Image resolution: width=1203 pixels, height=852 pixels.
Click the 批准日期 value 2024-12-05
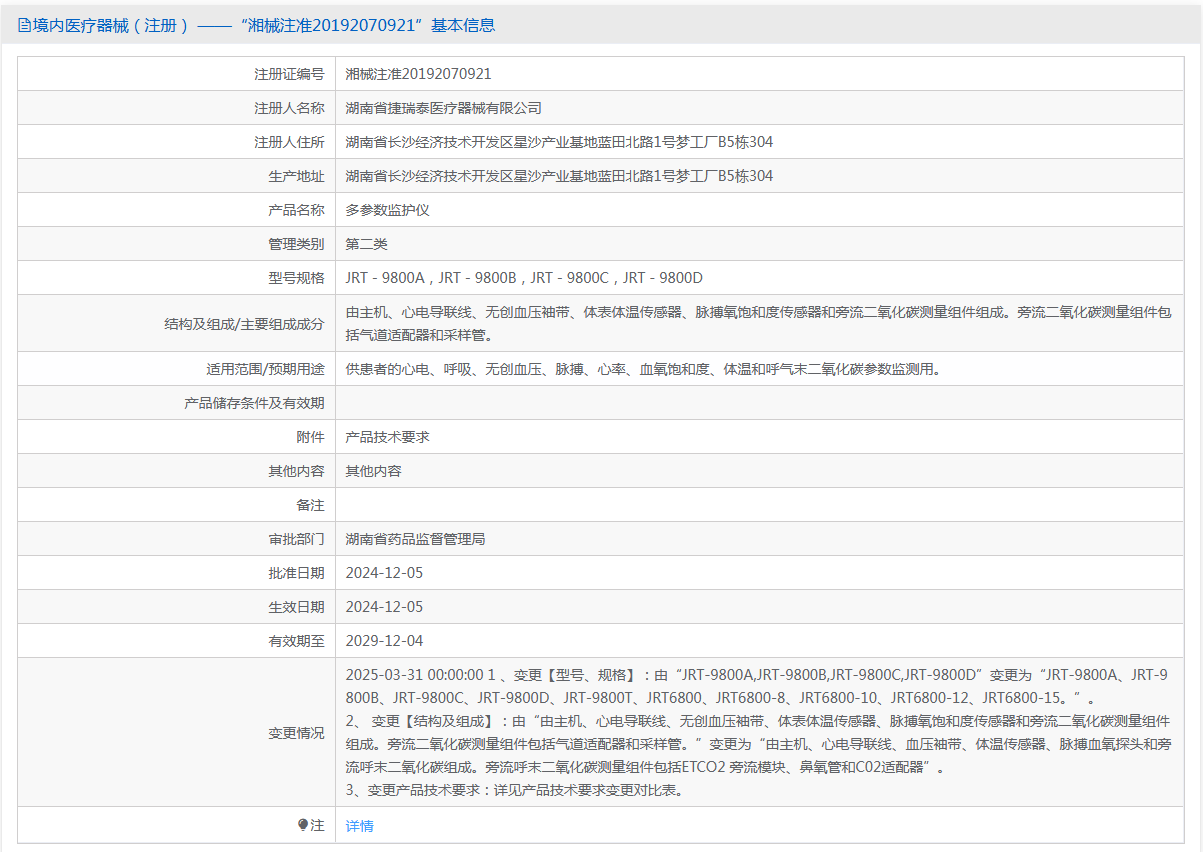(x=384, y=573)
